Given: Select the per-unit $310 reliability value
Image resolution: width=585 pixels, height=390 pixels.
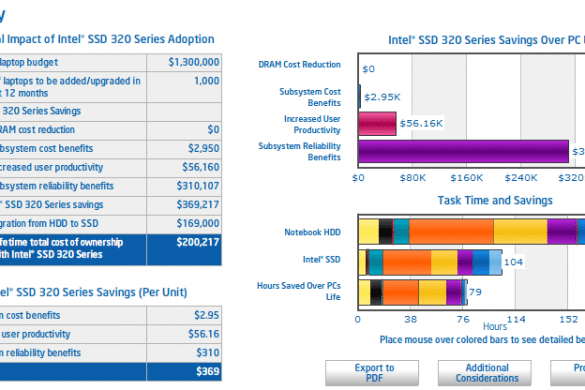Looking at the screenshot, I should click(208, 352).
